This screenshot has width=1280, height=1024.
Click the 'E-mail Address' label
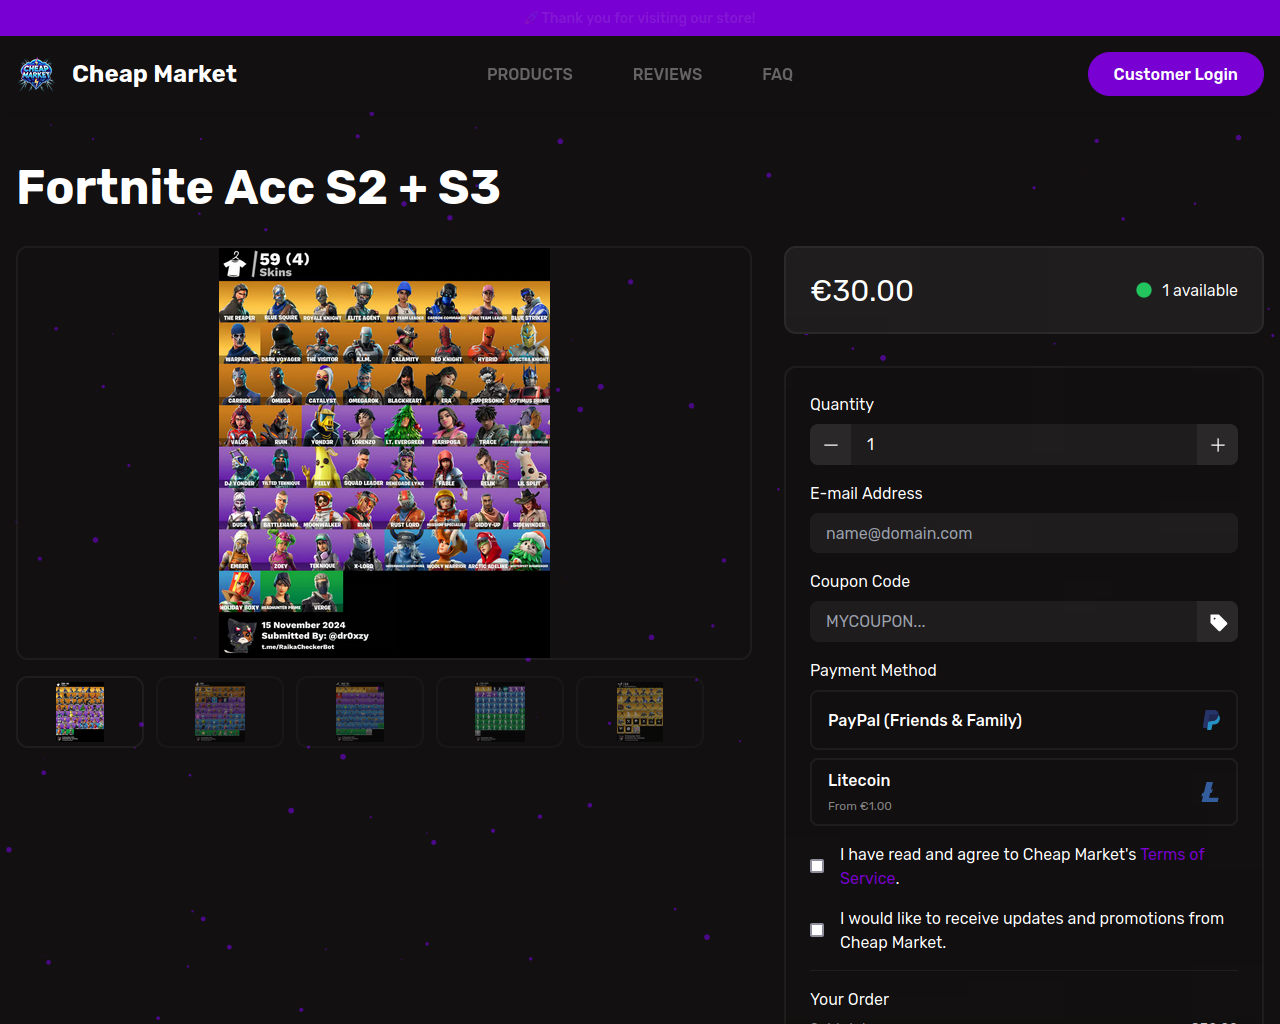[x=866, y=493]
